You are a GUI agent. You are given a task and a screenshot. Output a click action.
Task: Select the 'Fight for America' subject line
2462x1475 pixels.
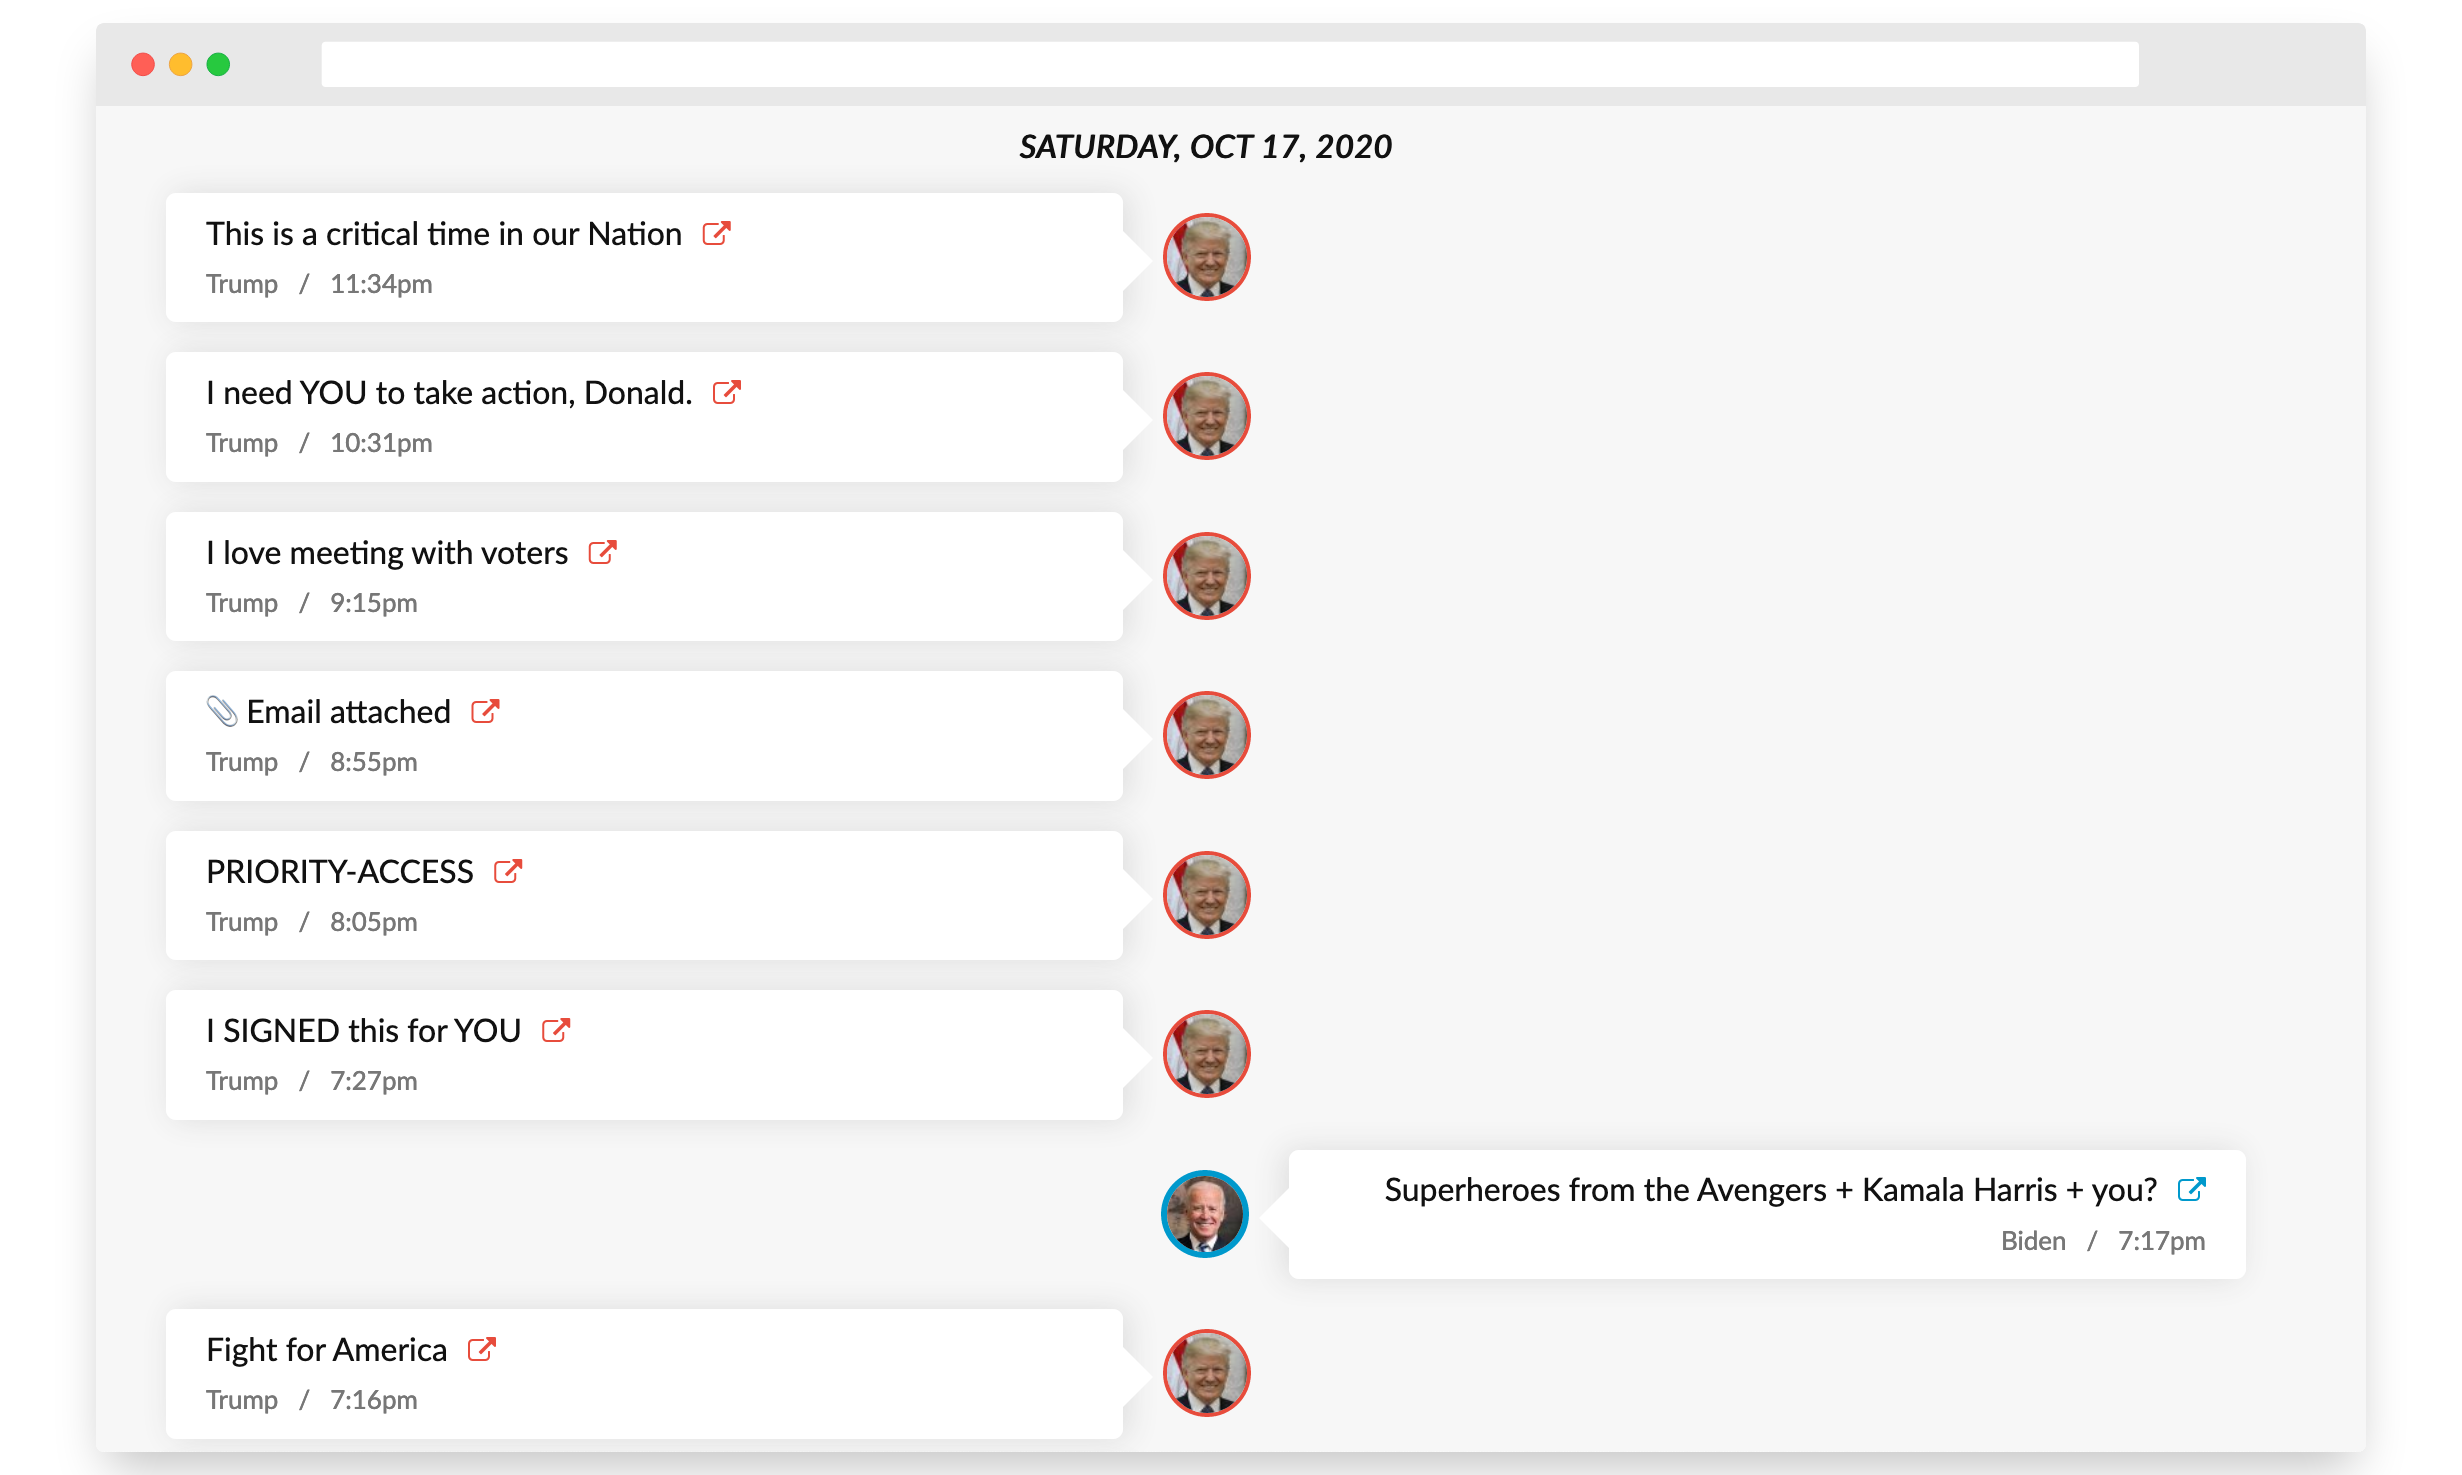click(x=326, y=1349)
